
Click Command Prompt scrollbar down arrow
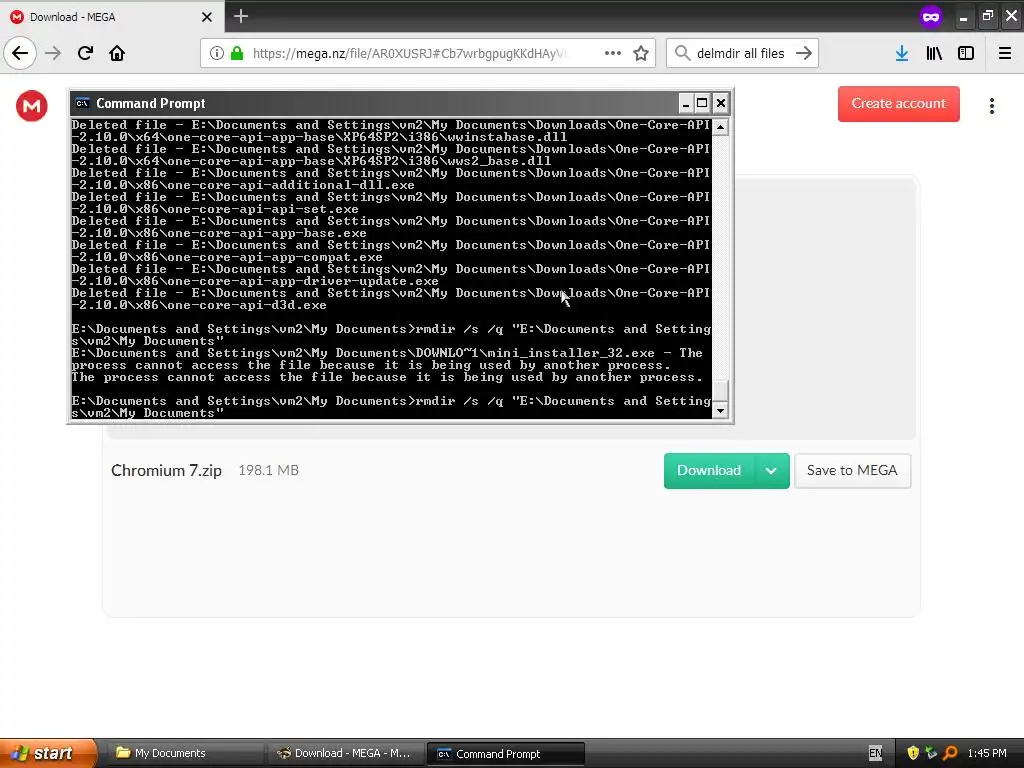[x=720, y=410]
